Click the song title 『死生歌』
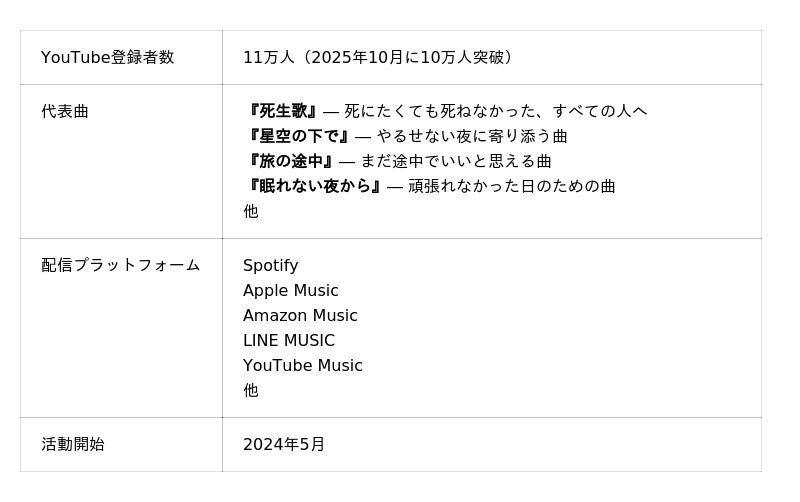The height and width of the screenshot is (502, 800). tap(281, 111)
